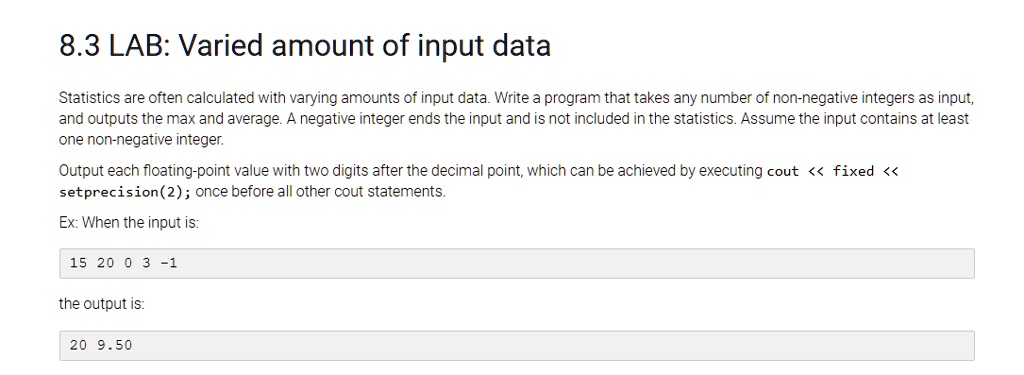Click inside the sample output code box
Screen dimensions: 1024x375
(517, 346)
